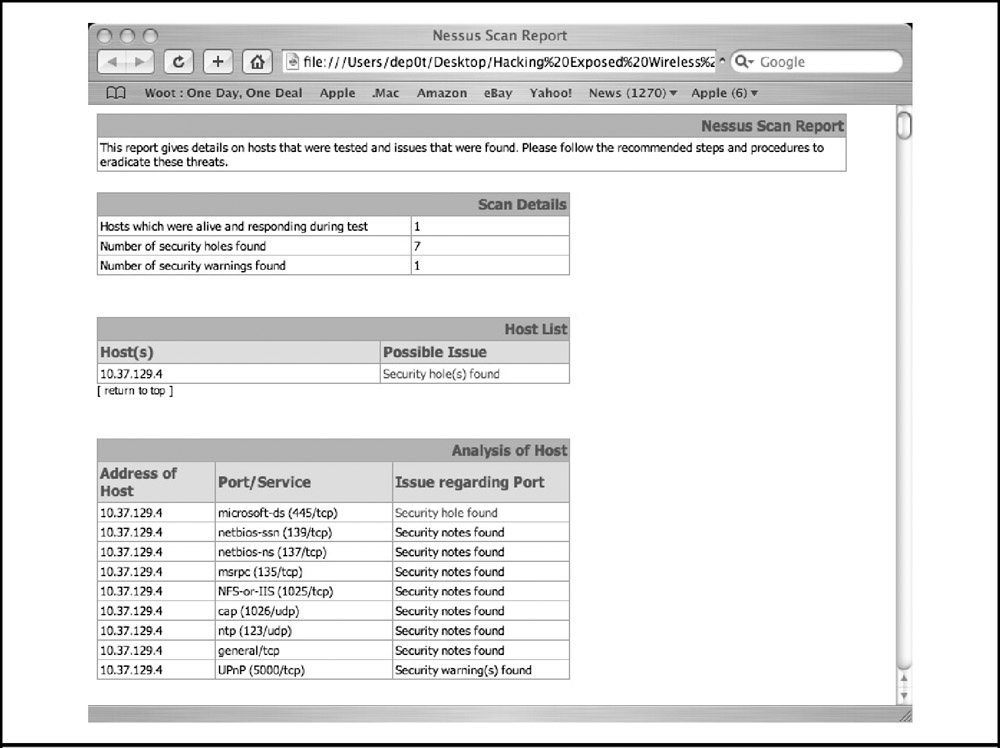Click 'Security notes found' for netbios-ssn

pyautogui.click(x=450, y=532)
